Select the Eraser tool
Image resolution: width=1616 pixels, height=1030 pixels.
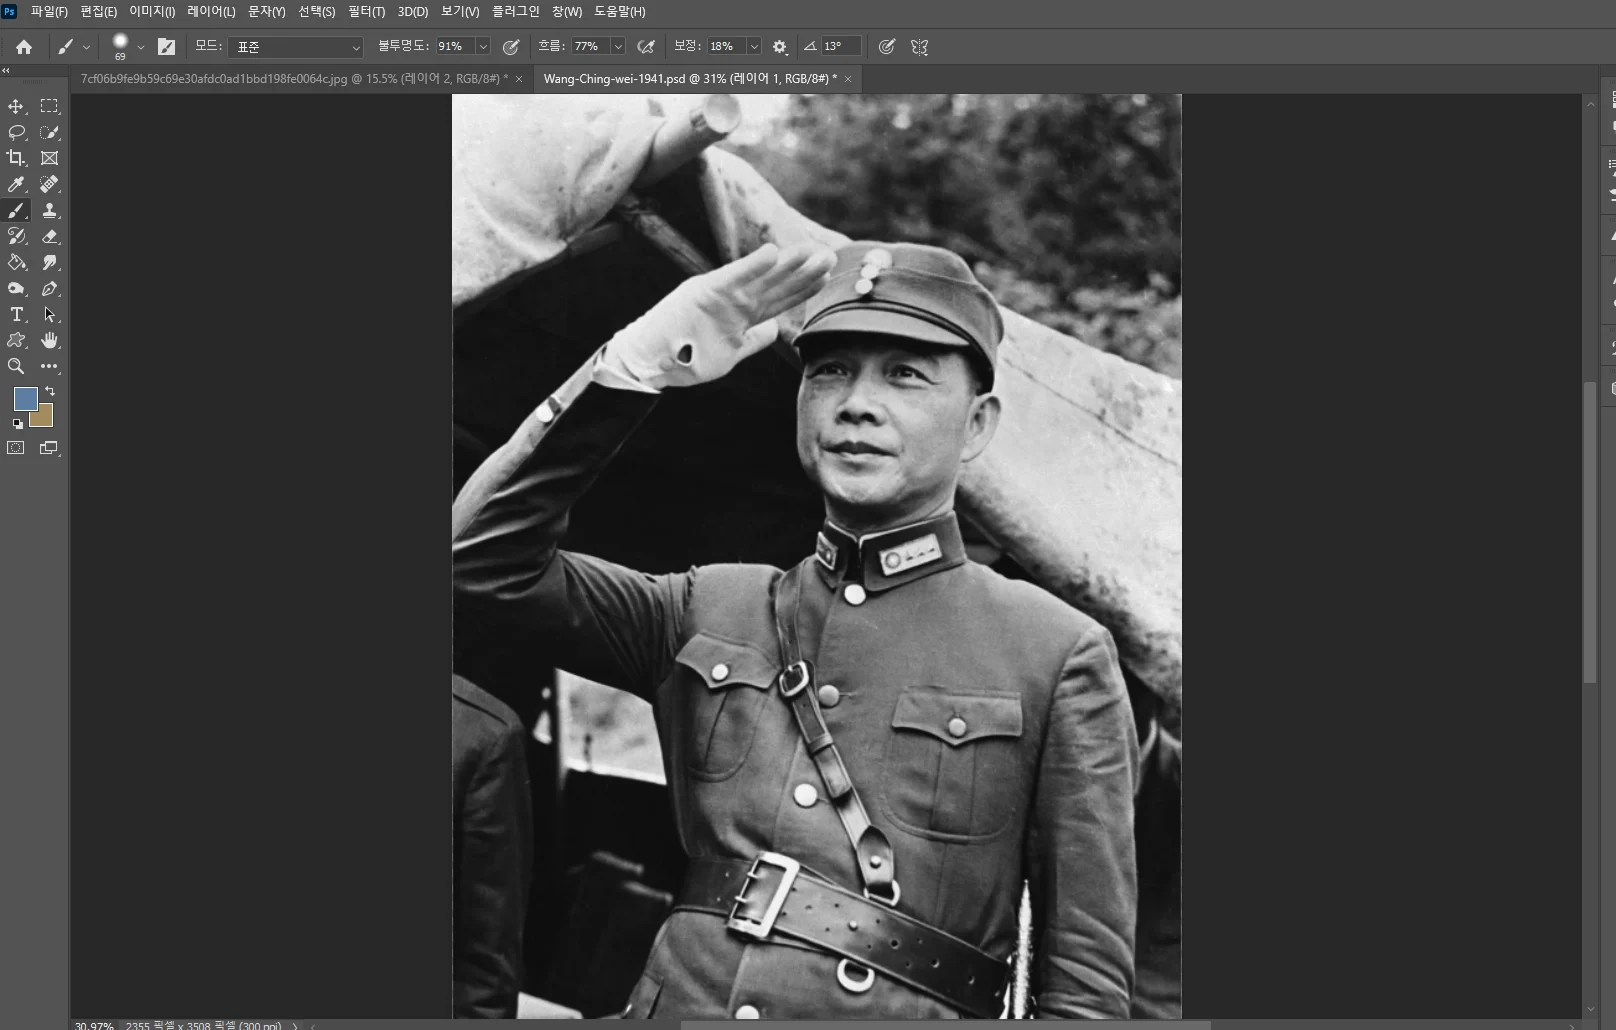49,236
